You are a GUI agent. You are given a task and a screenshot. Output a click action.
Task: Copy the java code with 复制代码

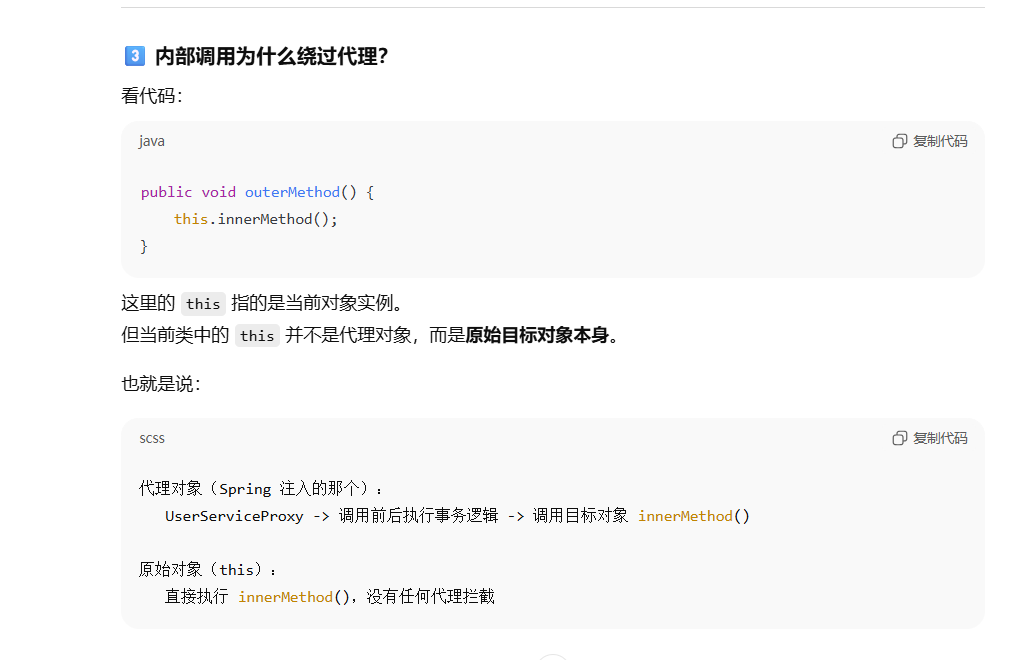938,141
